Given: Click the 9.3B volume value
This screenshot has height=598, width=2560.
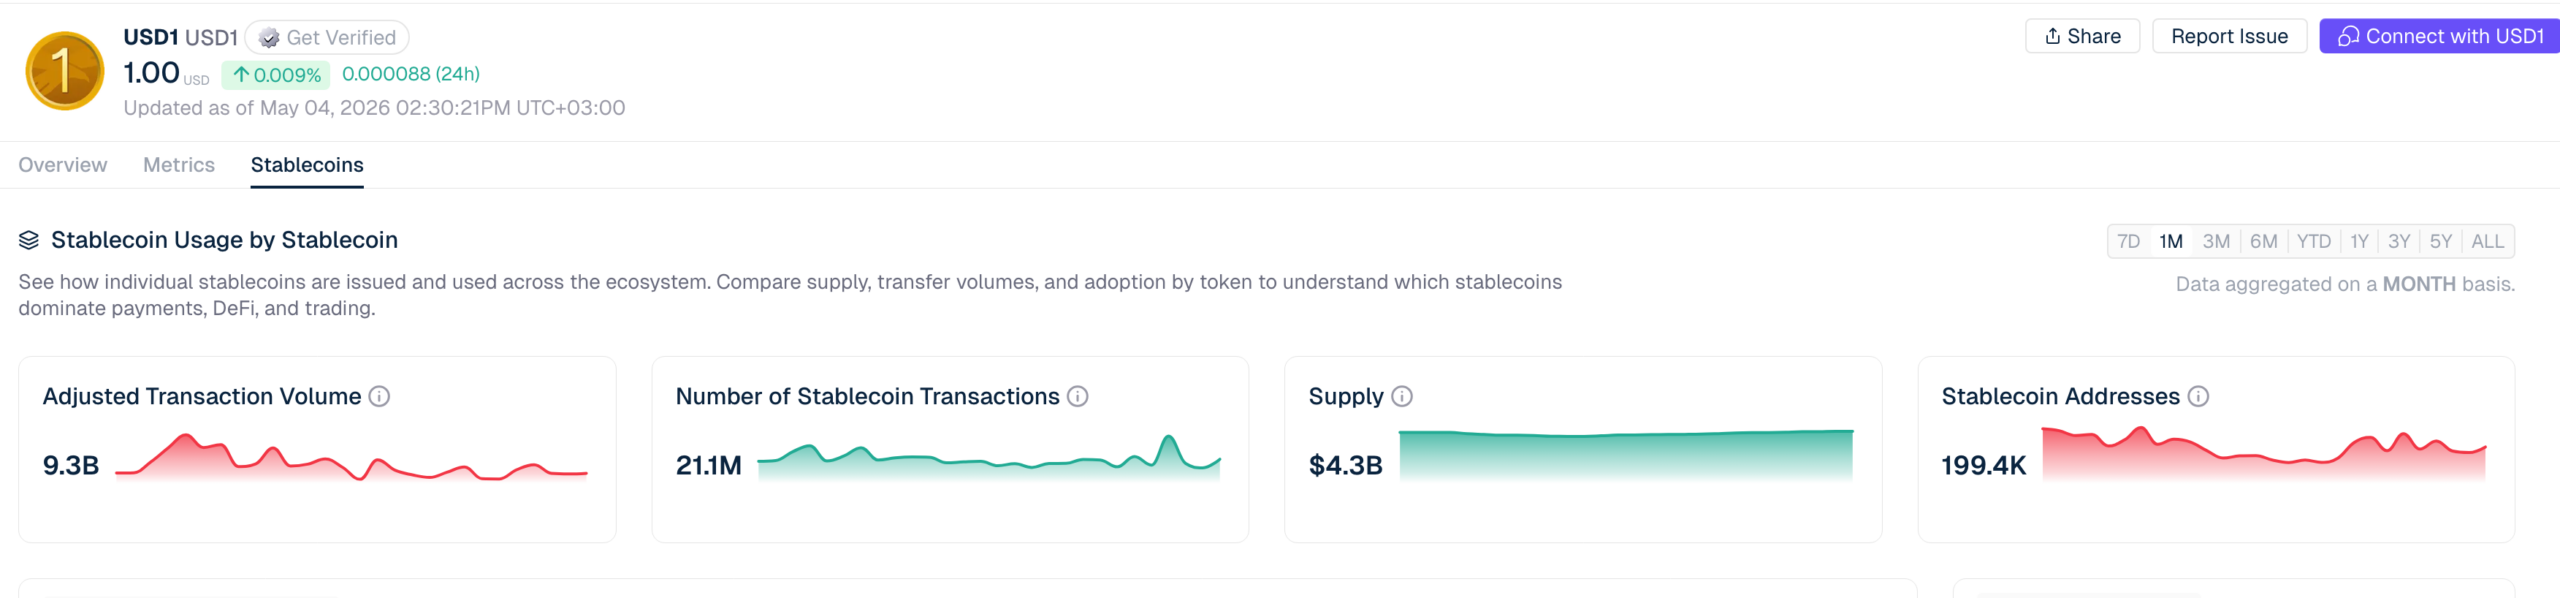Looking at the screenshot, I should pyautogui.click(x=71, y=465).
